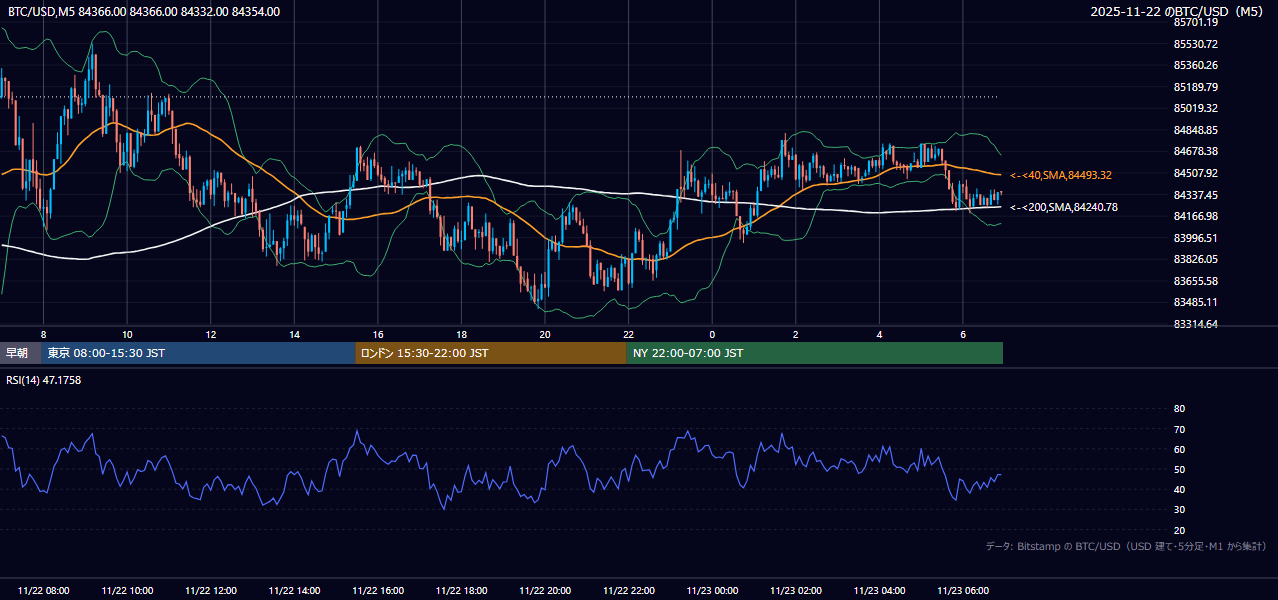This screenshot has width=1278, height=600.
Task: Click the 11/22 18:00 time axis label
Action: 461,591
